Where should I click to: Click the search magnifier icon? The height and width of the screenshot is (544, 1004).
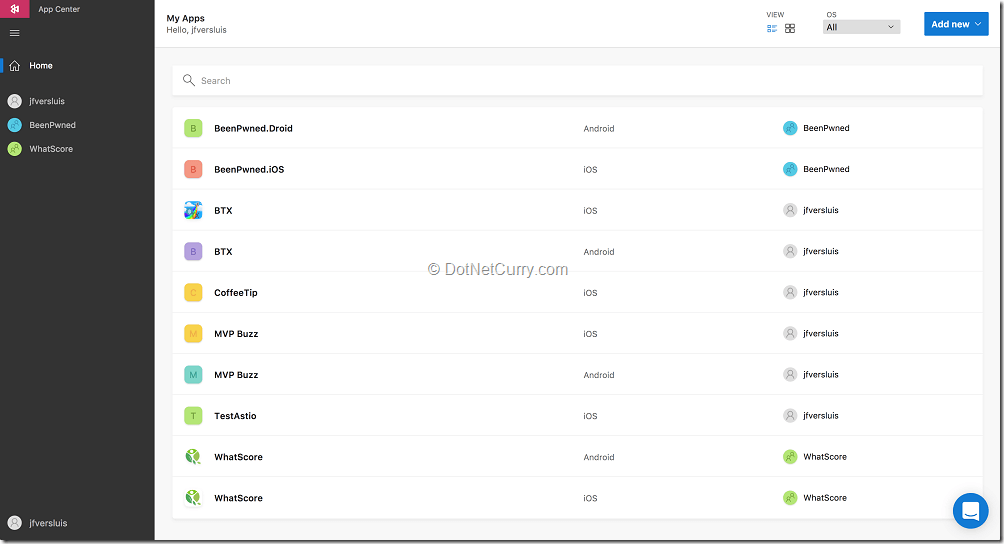[188, 80]
